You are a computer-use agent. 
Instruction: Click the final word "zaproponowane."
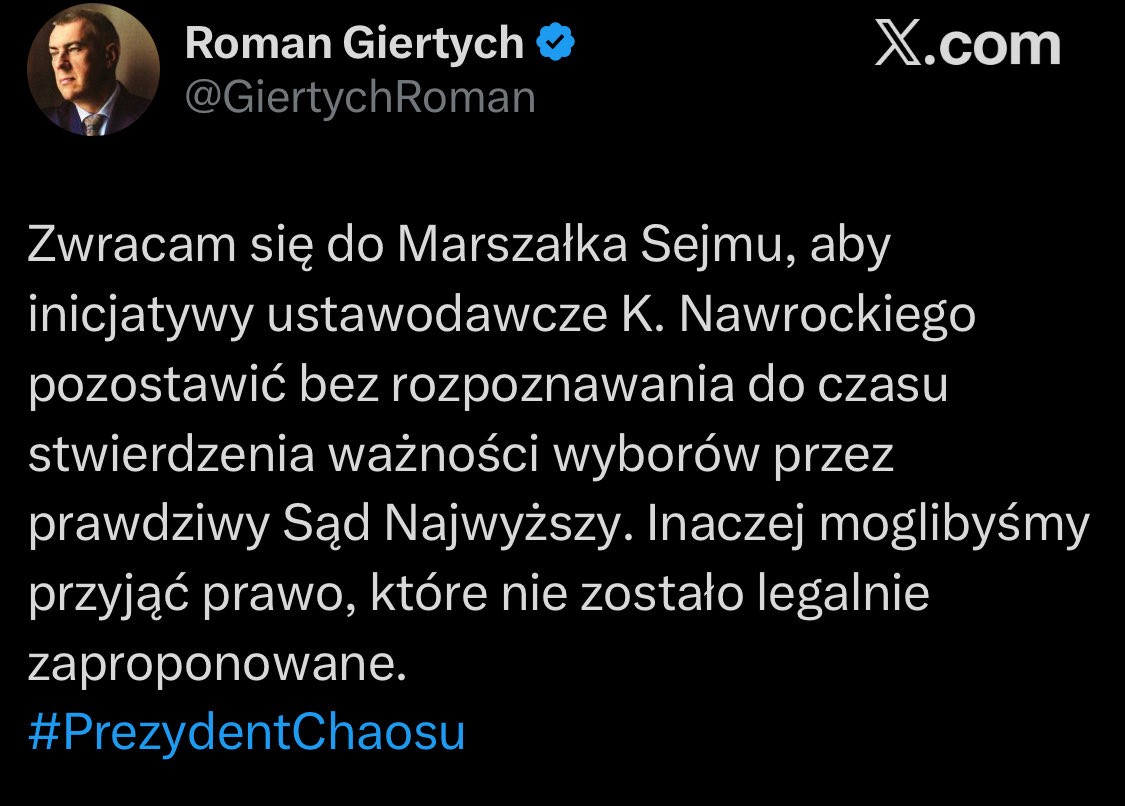[218, 664]
